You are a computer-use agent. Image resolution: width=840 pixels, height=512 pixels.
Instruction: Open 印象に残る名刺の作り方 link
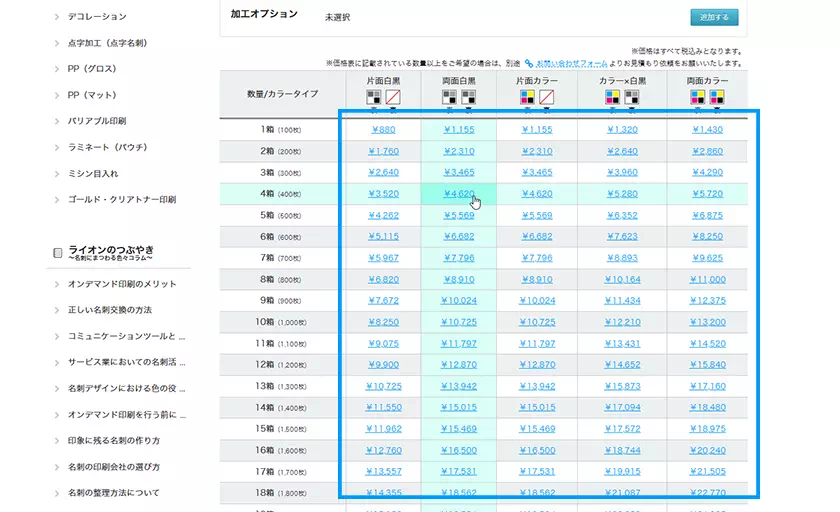[x=114, y=441]
